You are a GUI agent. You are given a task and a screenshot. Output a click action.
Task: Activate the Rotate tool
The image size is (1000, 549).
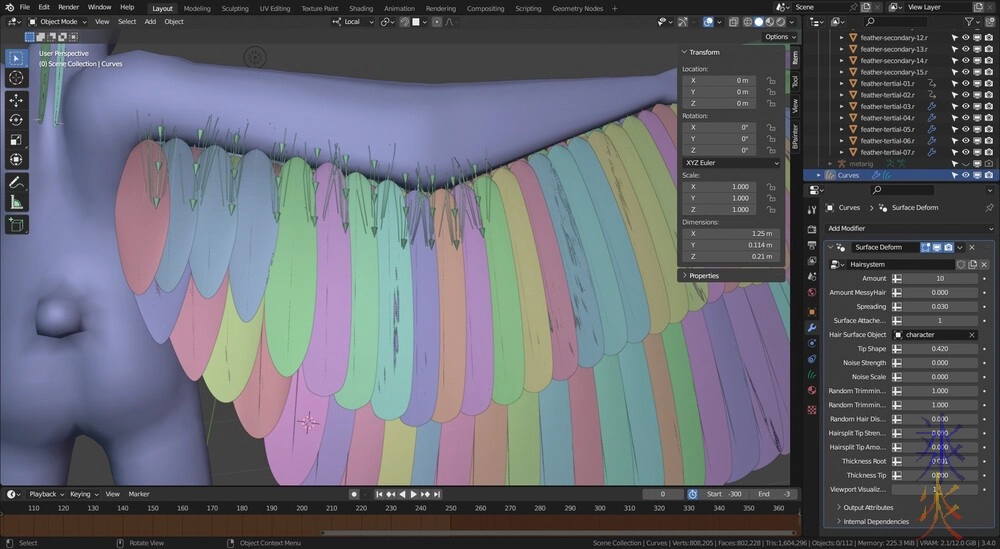pos(17,120)
